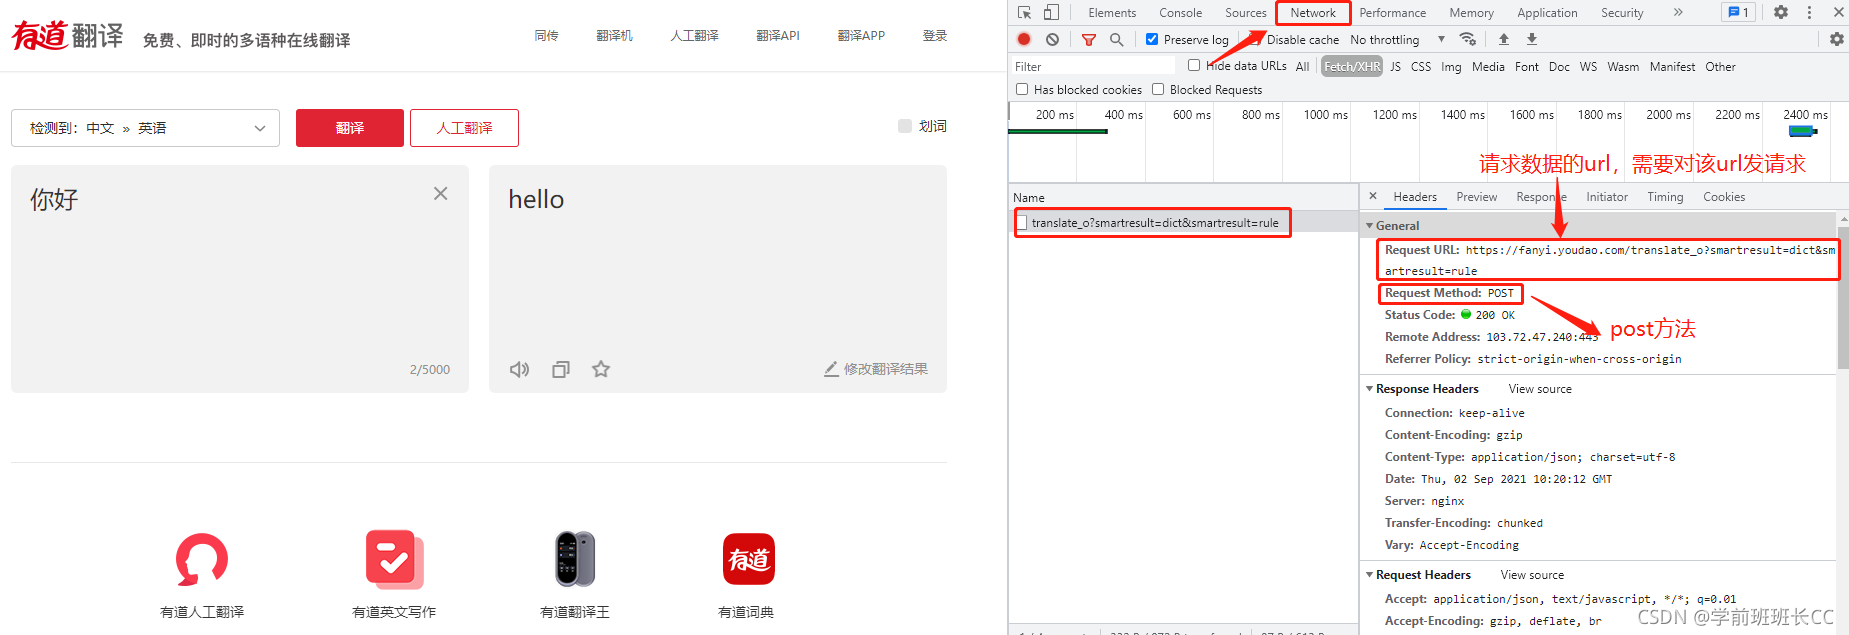Toggle the device toolbar icon
The image size is (1849, 635).
pos(1051,13)
